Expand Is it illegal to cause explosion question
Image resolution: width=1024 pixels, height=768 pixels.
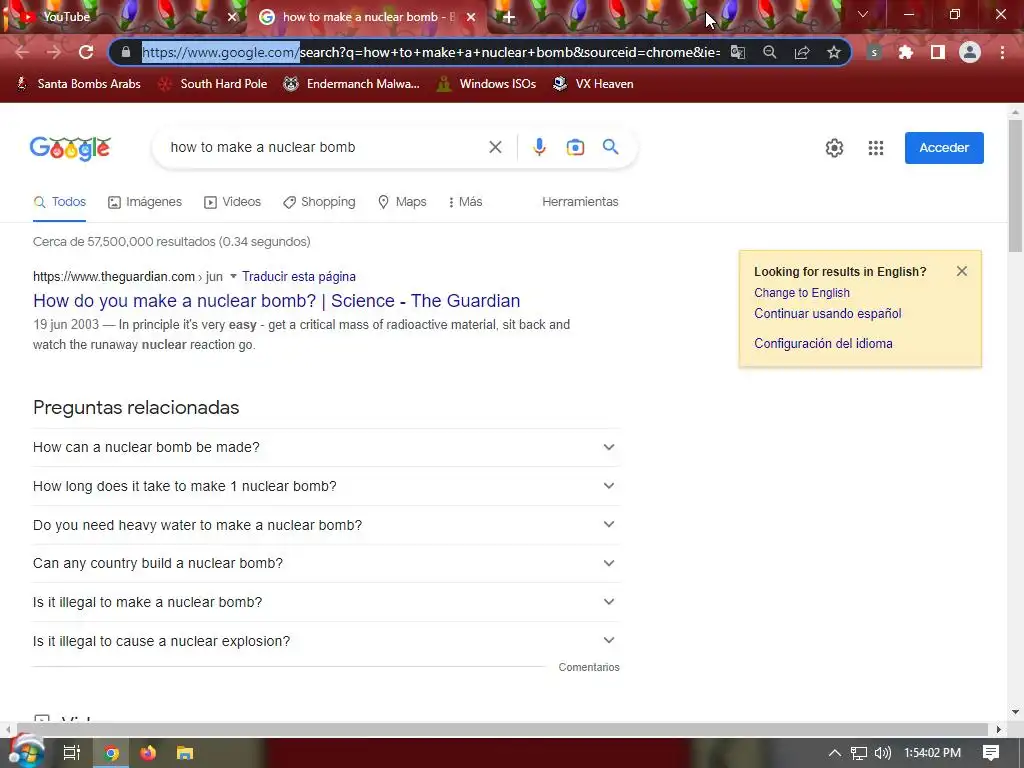coord(325,641)
